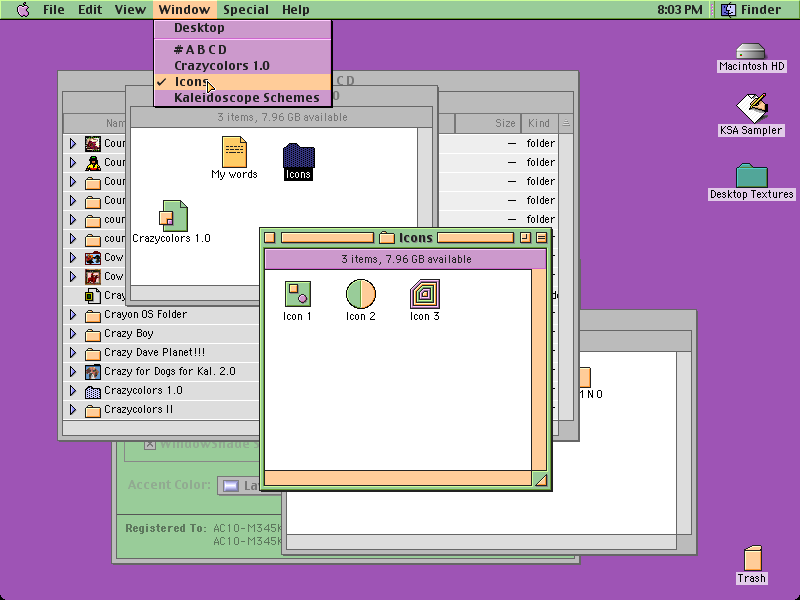Click the 1 N O folder icon
This screenshot has height=600, width=800.
[x=585, y=378]
